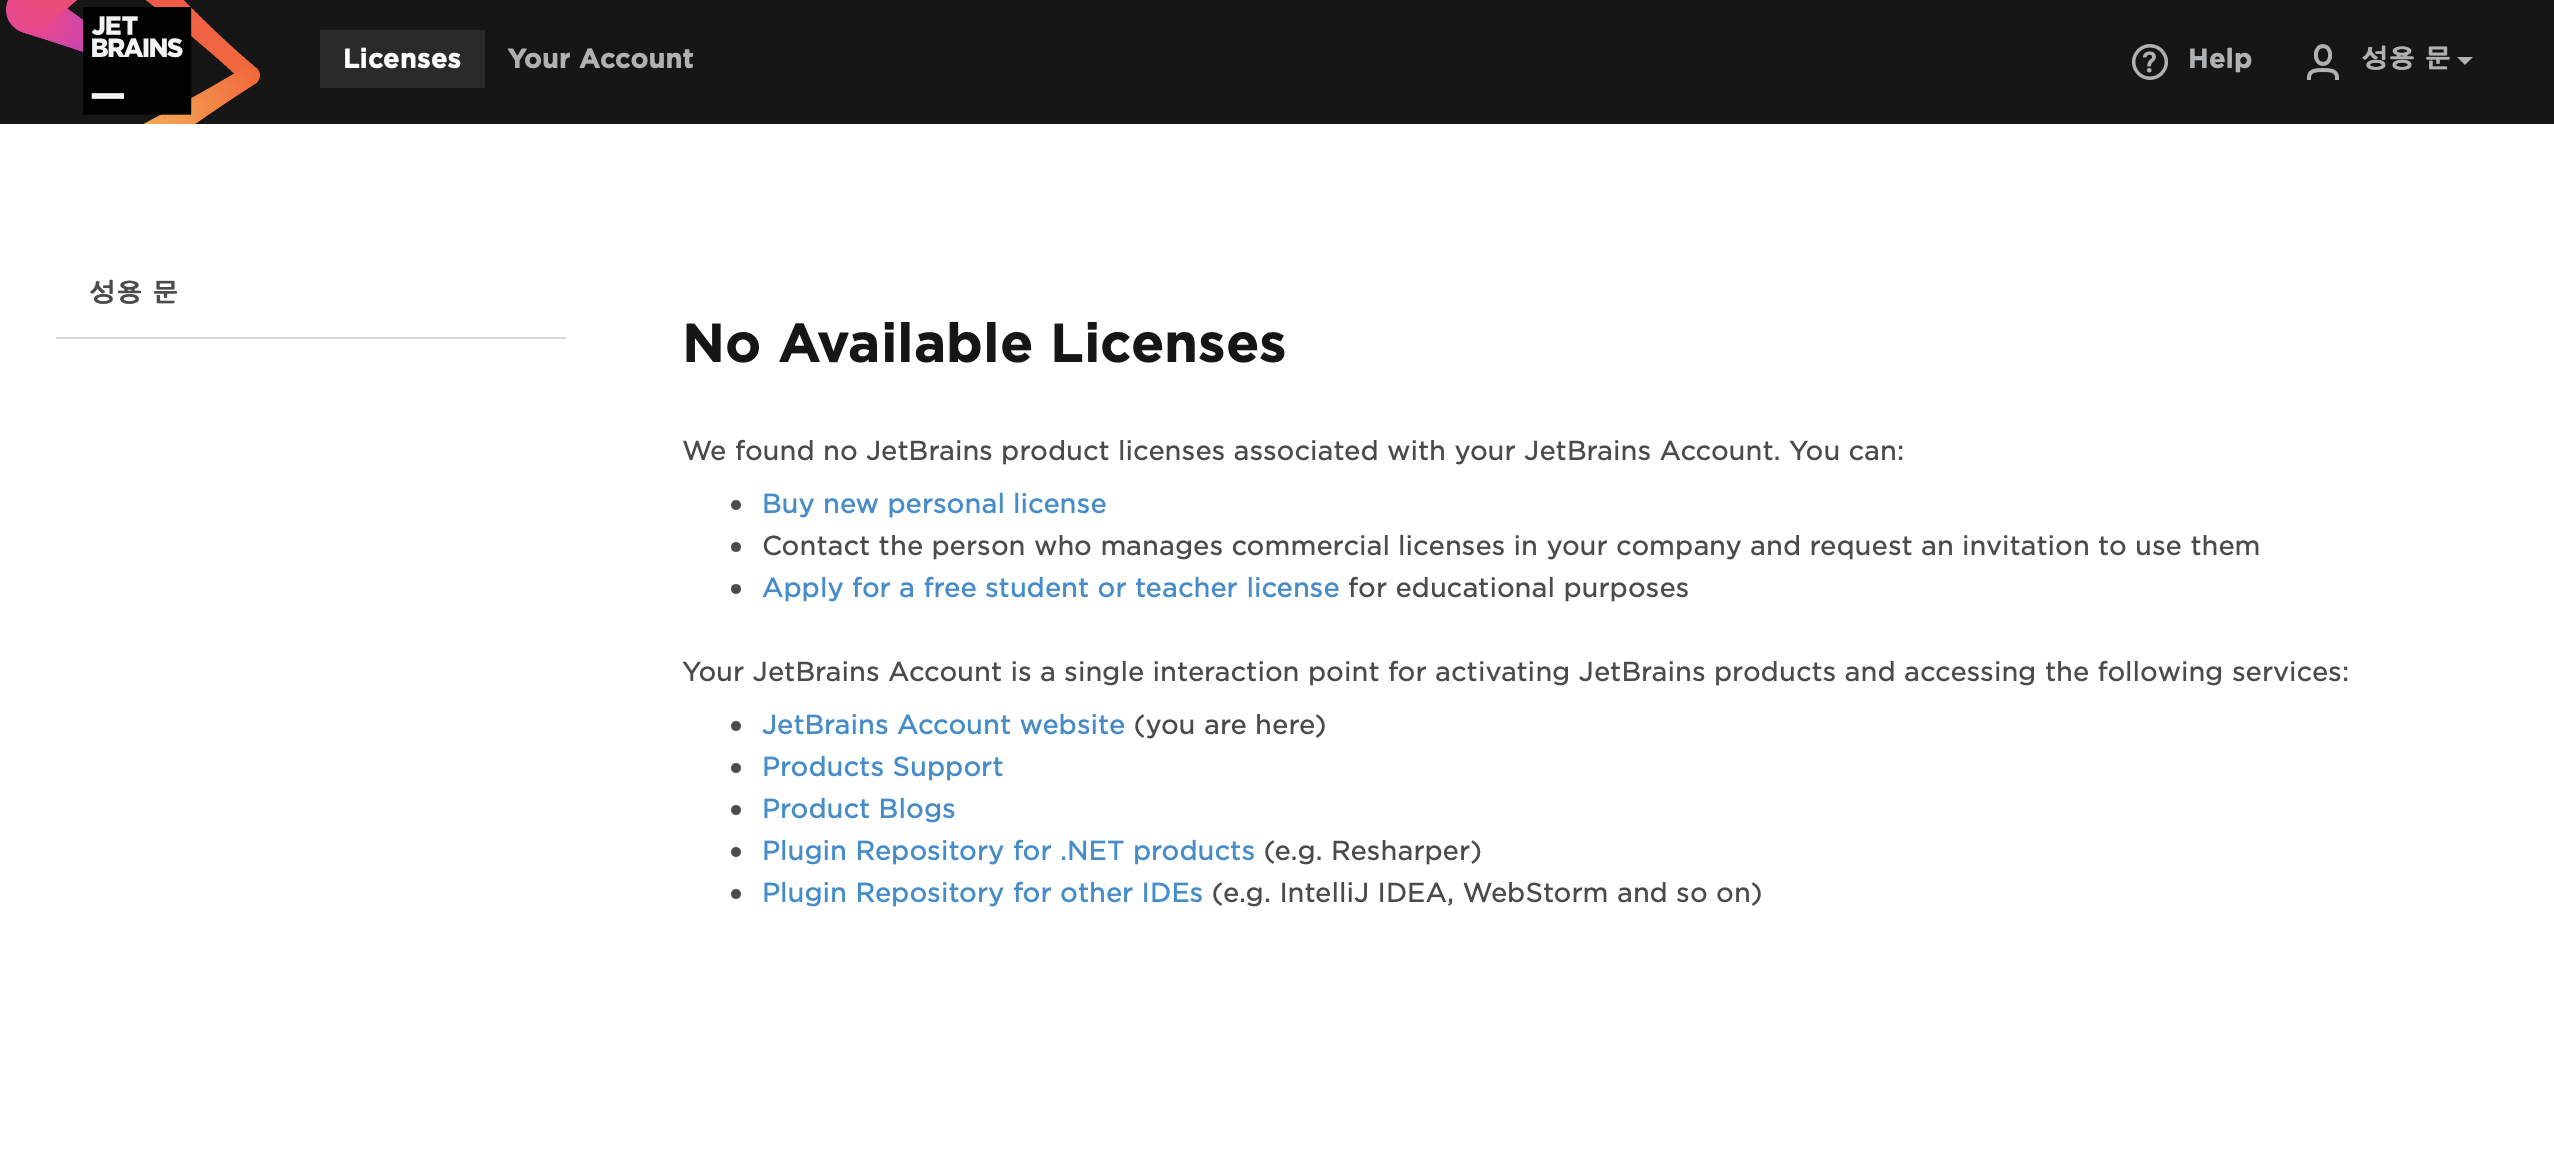This screenshot has height=1172, width=2554.
Task: Click the user profile icon
Action: tap(2322, 61)
